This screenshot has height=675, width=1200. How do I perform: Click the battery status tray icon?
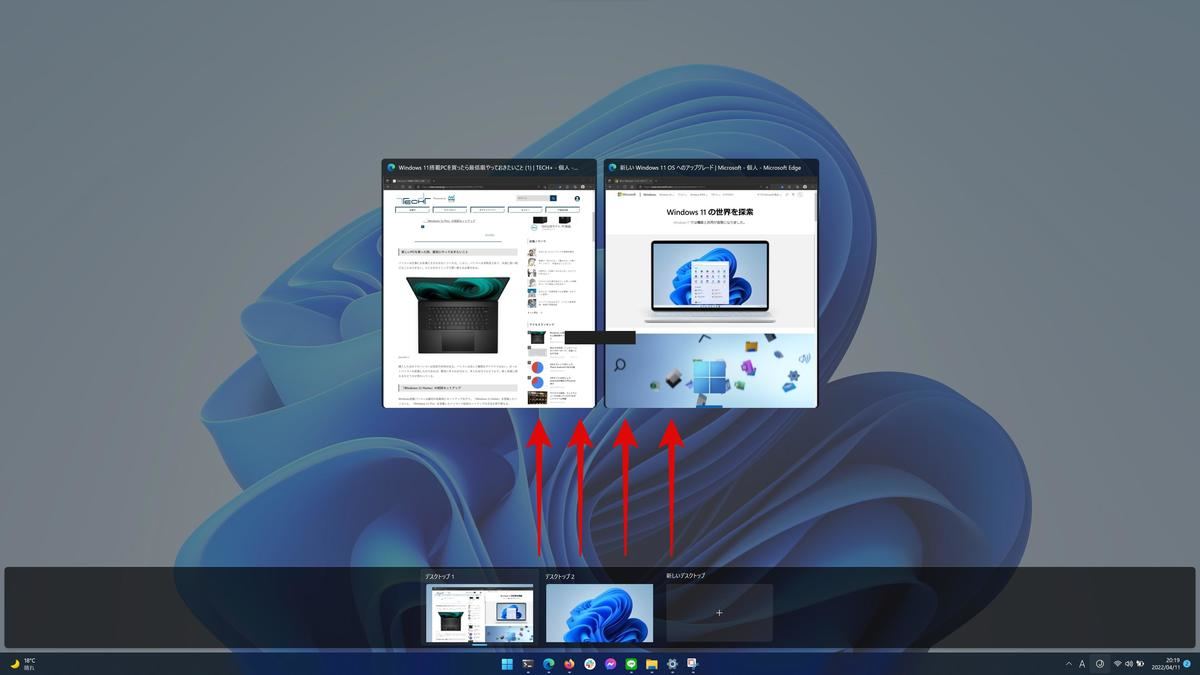[1141, 664]
